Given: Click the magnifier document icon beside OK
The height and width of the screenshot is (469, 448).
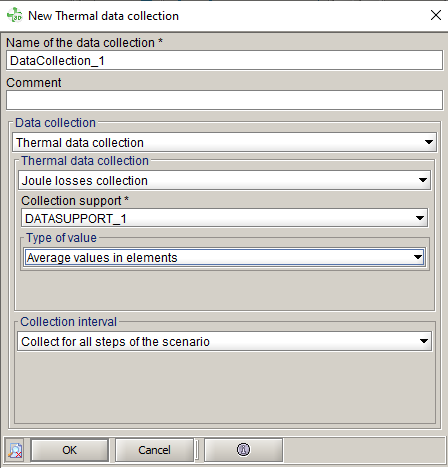Looking at the screenshot, I should click(15, 450).
